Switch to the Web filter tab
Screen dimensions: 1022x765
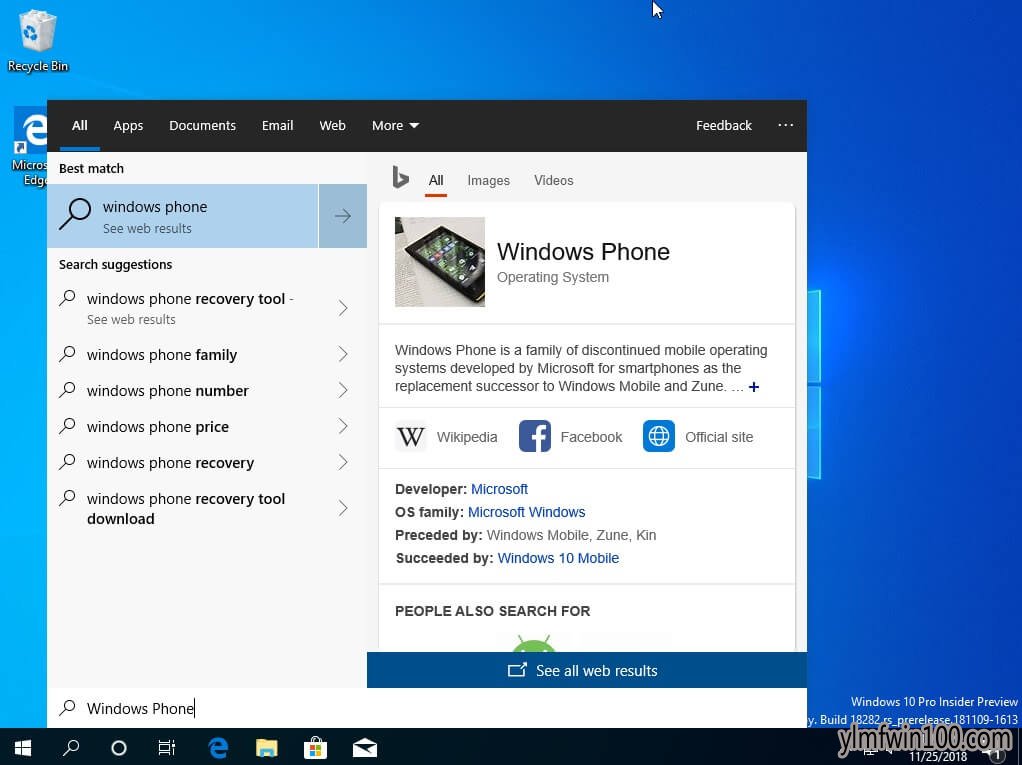[332, 125]
